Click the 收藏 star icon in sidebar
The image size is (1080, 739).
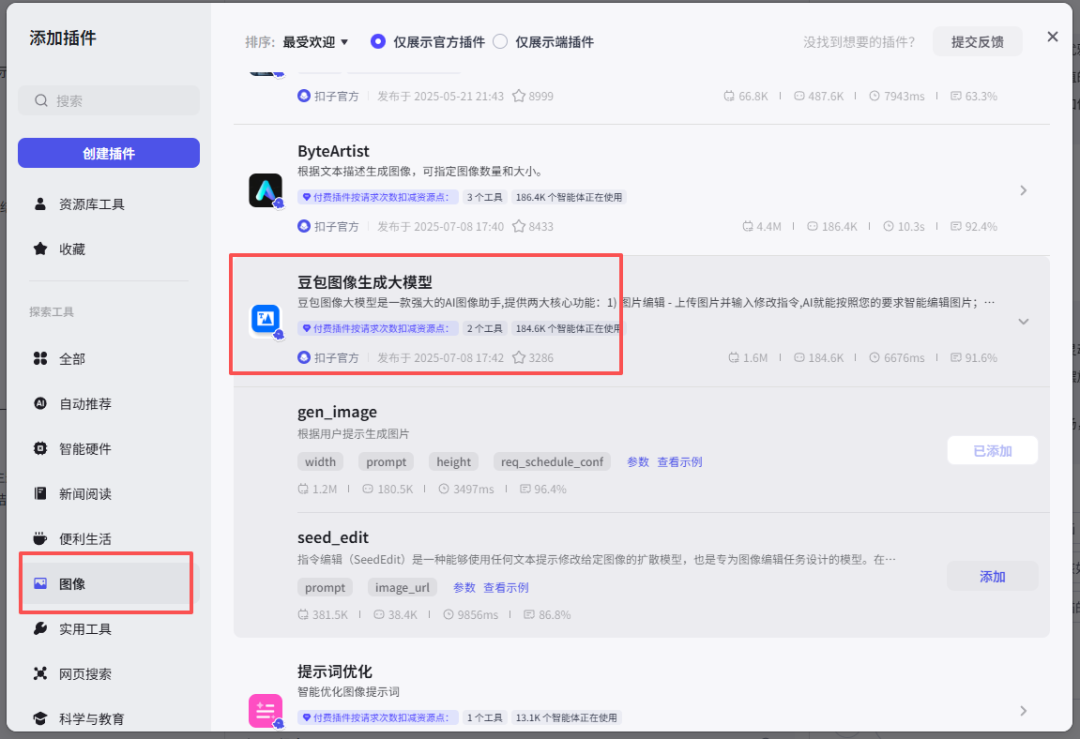pyautogui.click(x=40, y=249)
